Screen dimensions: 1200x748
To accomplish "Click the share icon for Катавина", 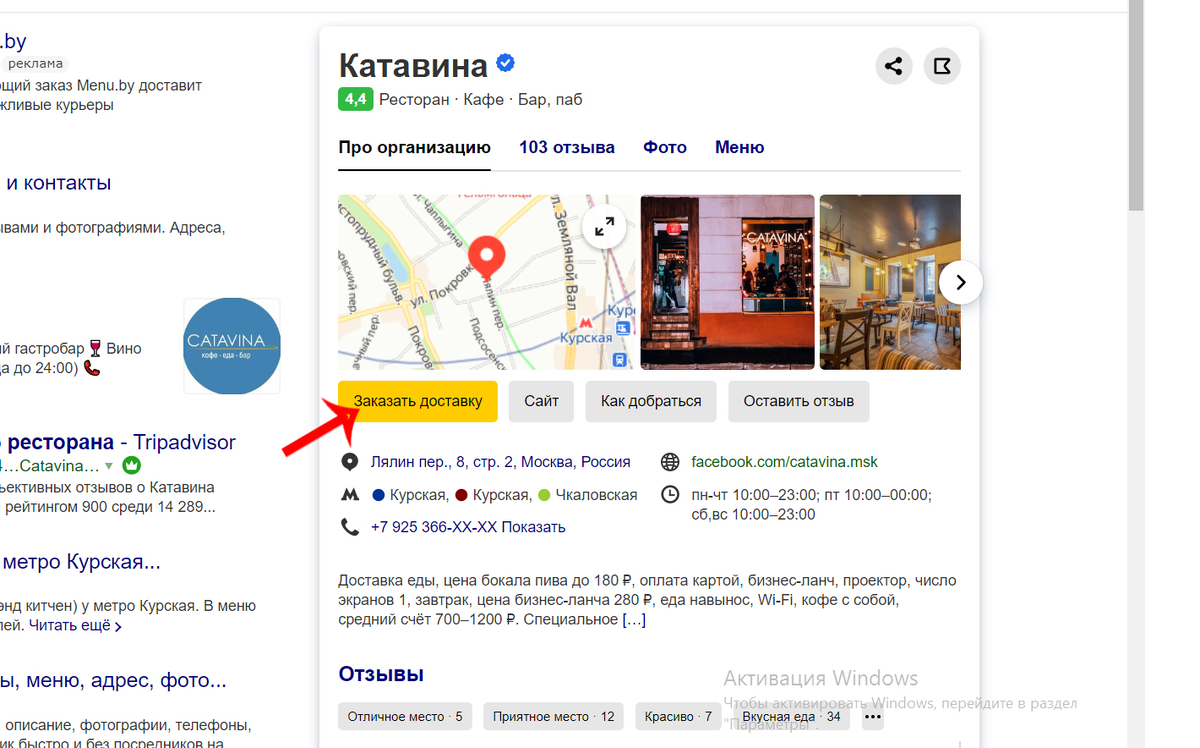I will (x=894, y=67).
